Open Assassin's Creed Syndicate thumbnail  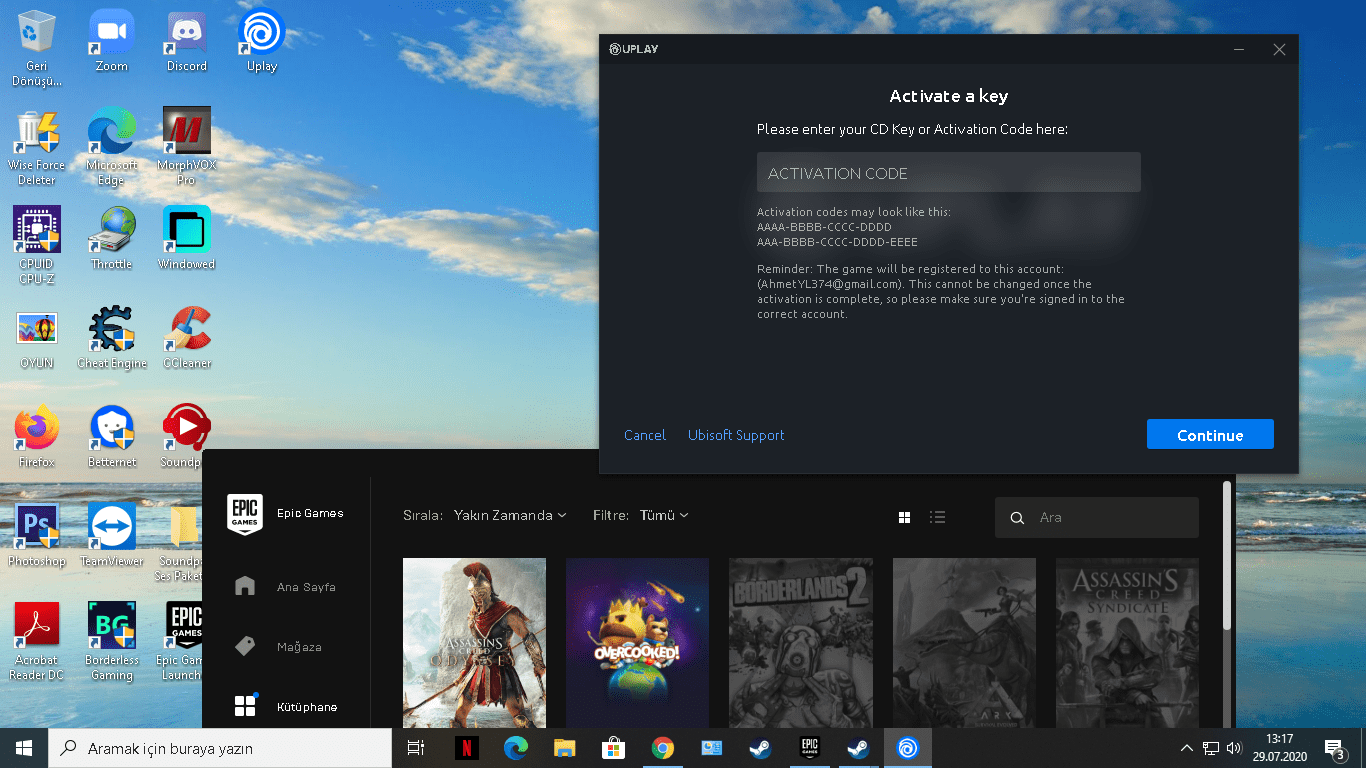point(1127,643)
